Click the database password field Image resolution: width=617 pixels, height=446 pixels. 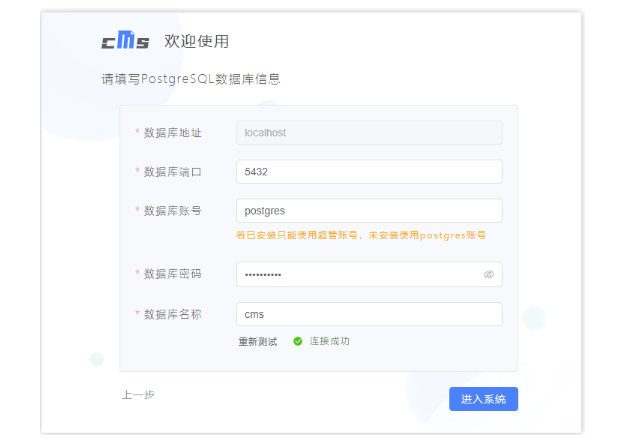[369, 274]
